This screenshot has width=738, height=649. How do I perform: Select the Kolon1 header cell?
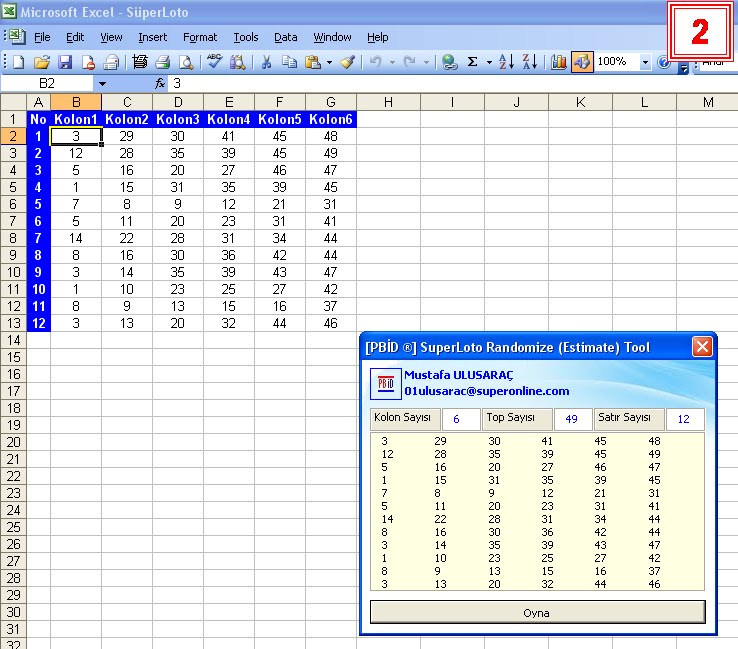(76, 119)
